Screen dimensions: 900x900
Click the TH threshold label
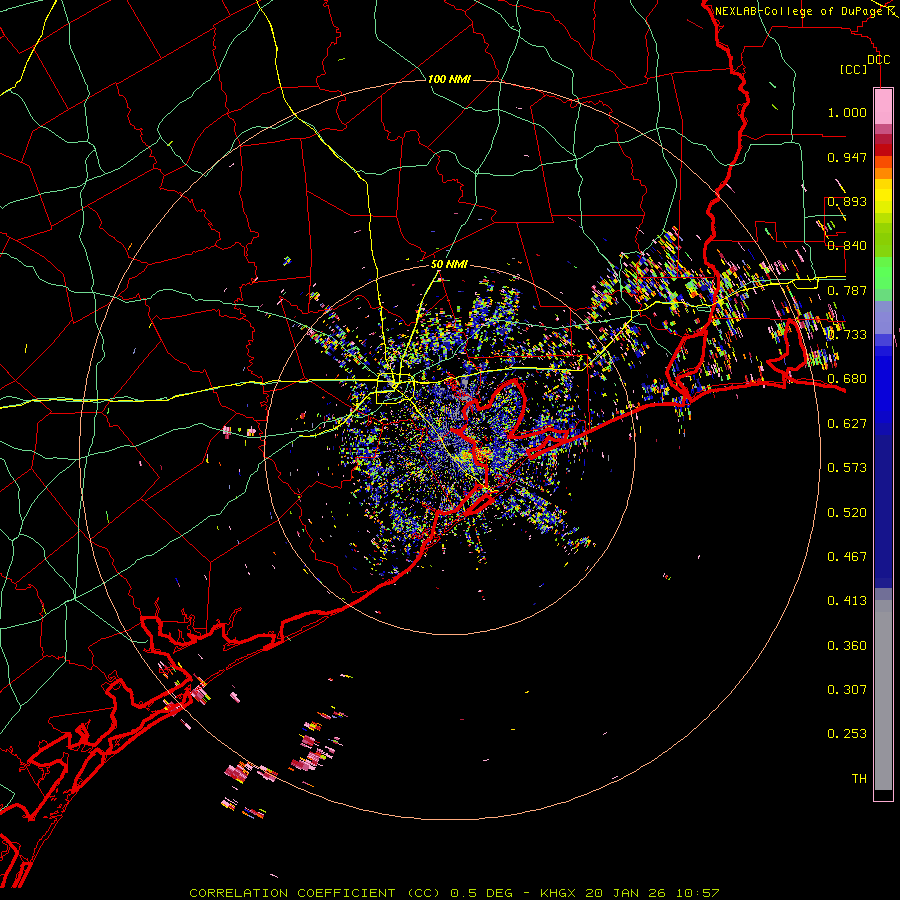tap(859, 779)
